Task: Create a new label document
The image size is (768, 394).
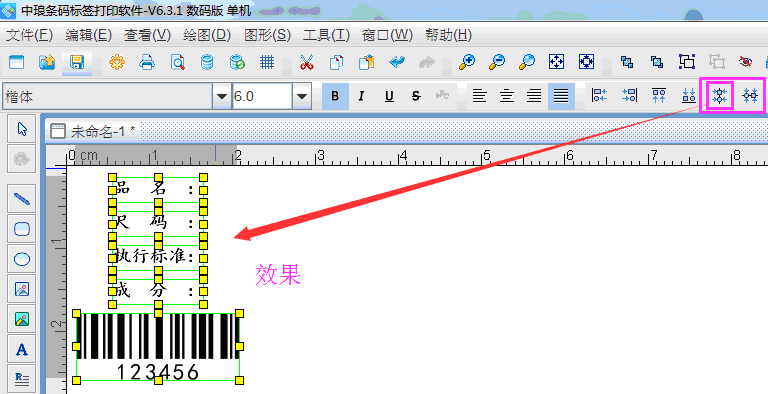Action: click(x=17, y=62)
